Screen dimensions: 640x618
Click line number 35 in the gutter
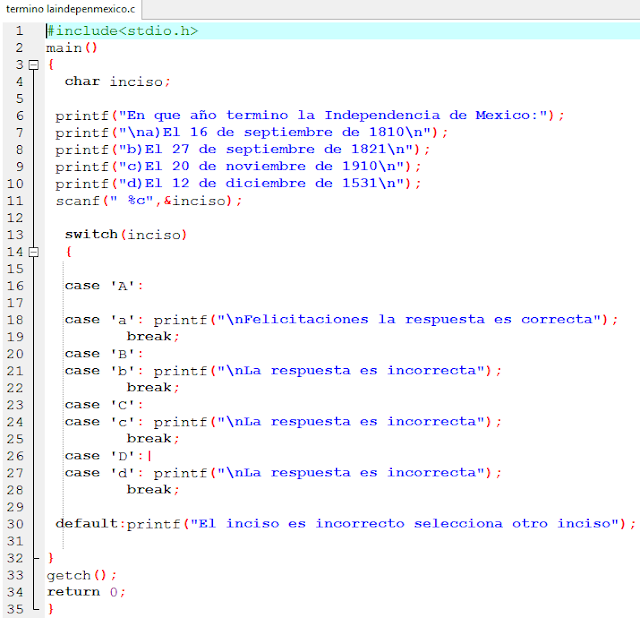coord(15,609)
